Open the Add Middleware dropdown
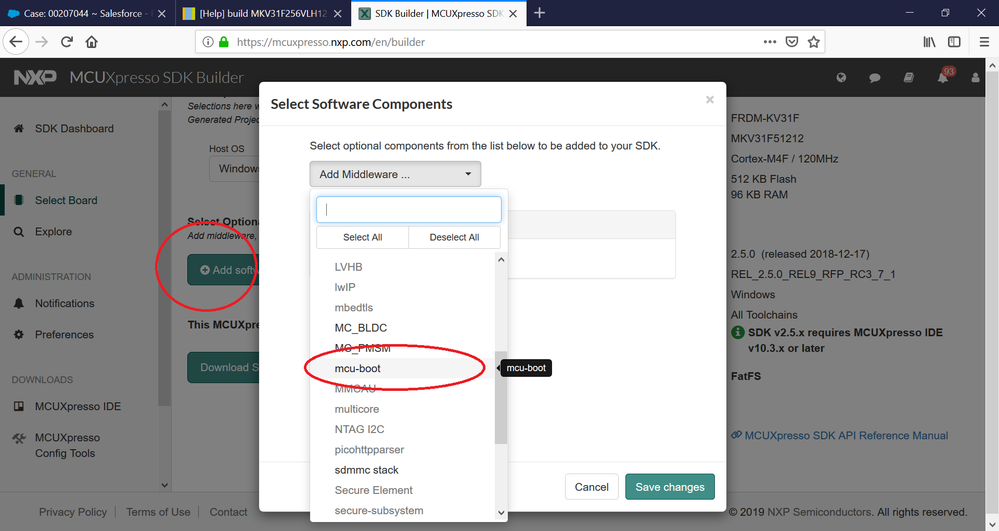 coord(395,174)
